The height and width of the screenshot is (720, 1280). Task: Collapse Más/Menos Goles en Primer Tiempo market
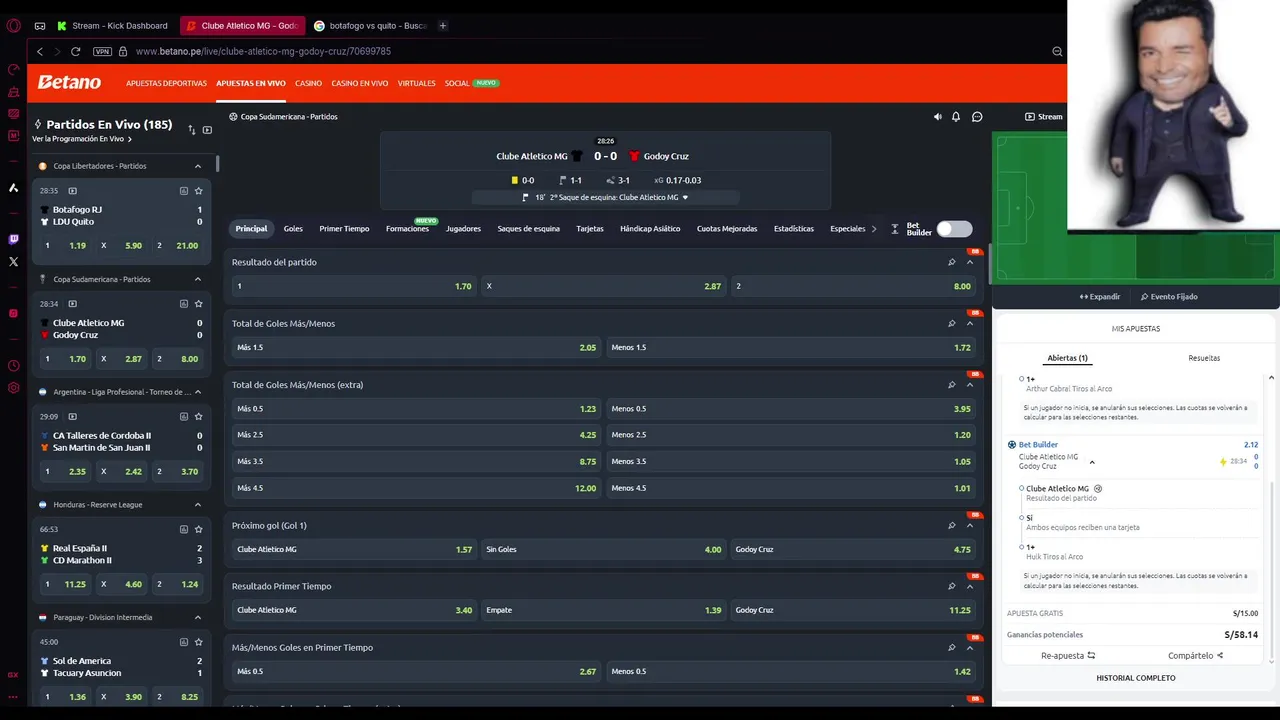click(x=970, y=647)
